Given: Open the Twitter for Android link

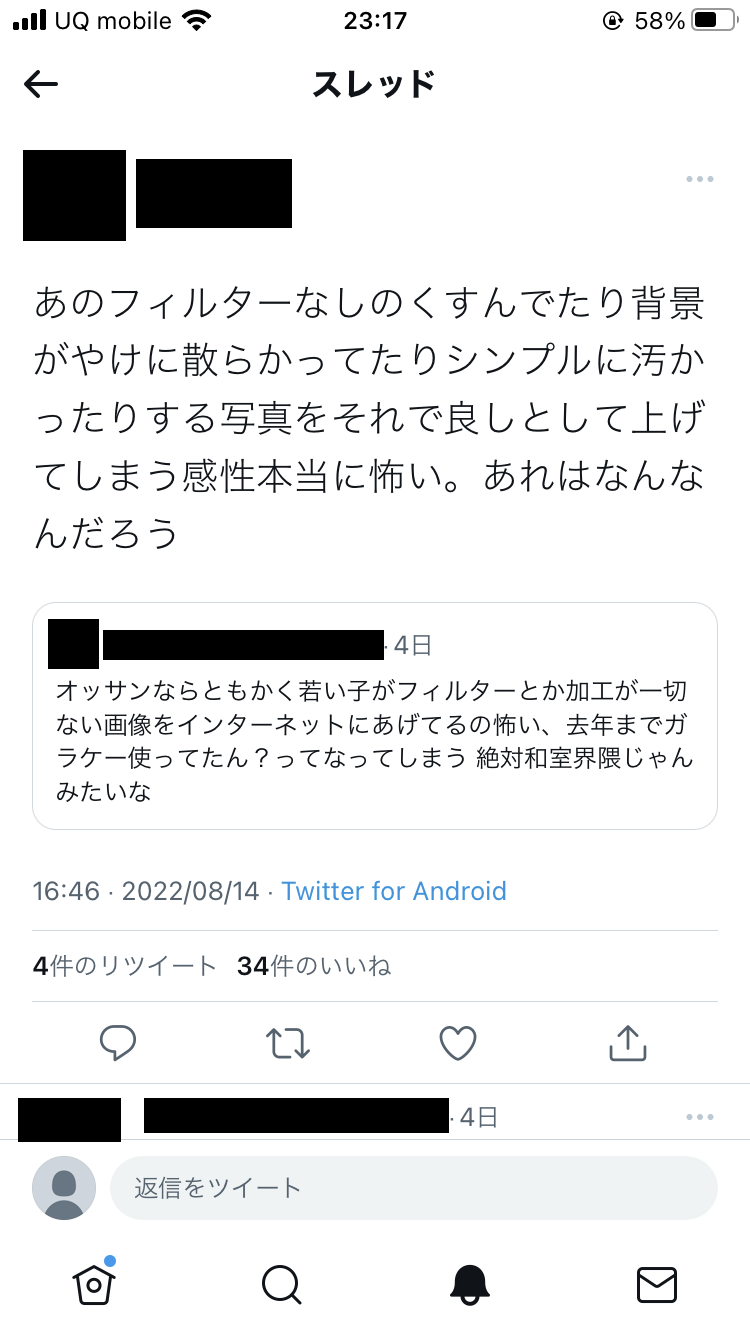Looking at the screenshot, I should 394,891.
